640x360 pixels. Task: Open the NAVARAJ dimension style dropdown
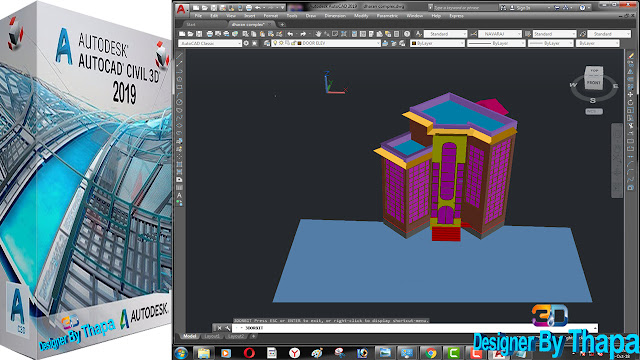500,34
